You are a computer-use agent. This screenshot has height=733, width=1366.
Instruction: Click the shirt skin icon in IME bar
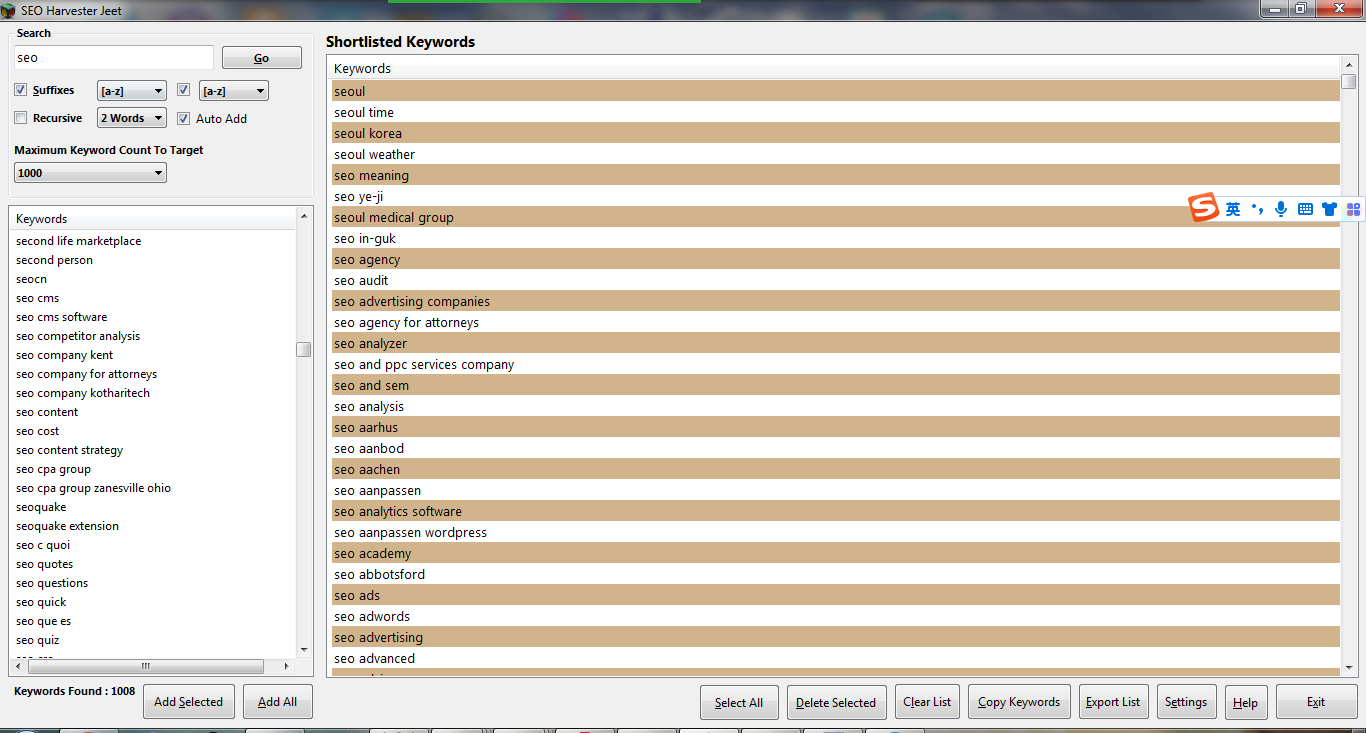click(1329, 209)
